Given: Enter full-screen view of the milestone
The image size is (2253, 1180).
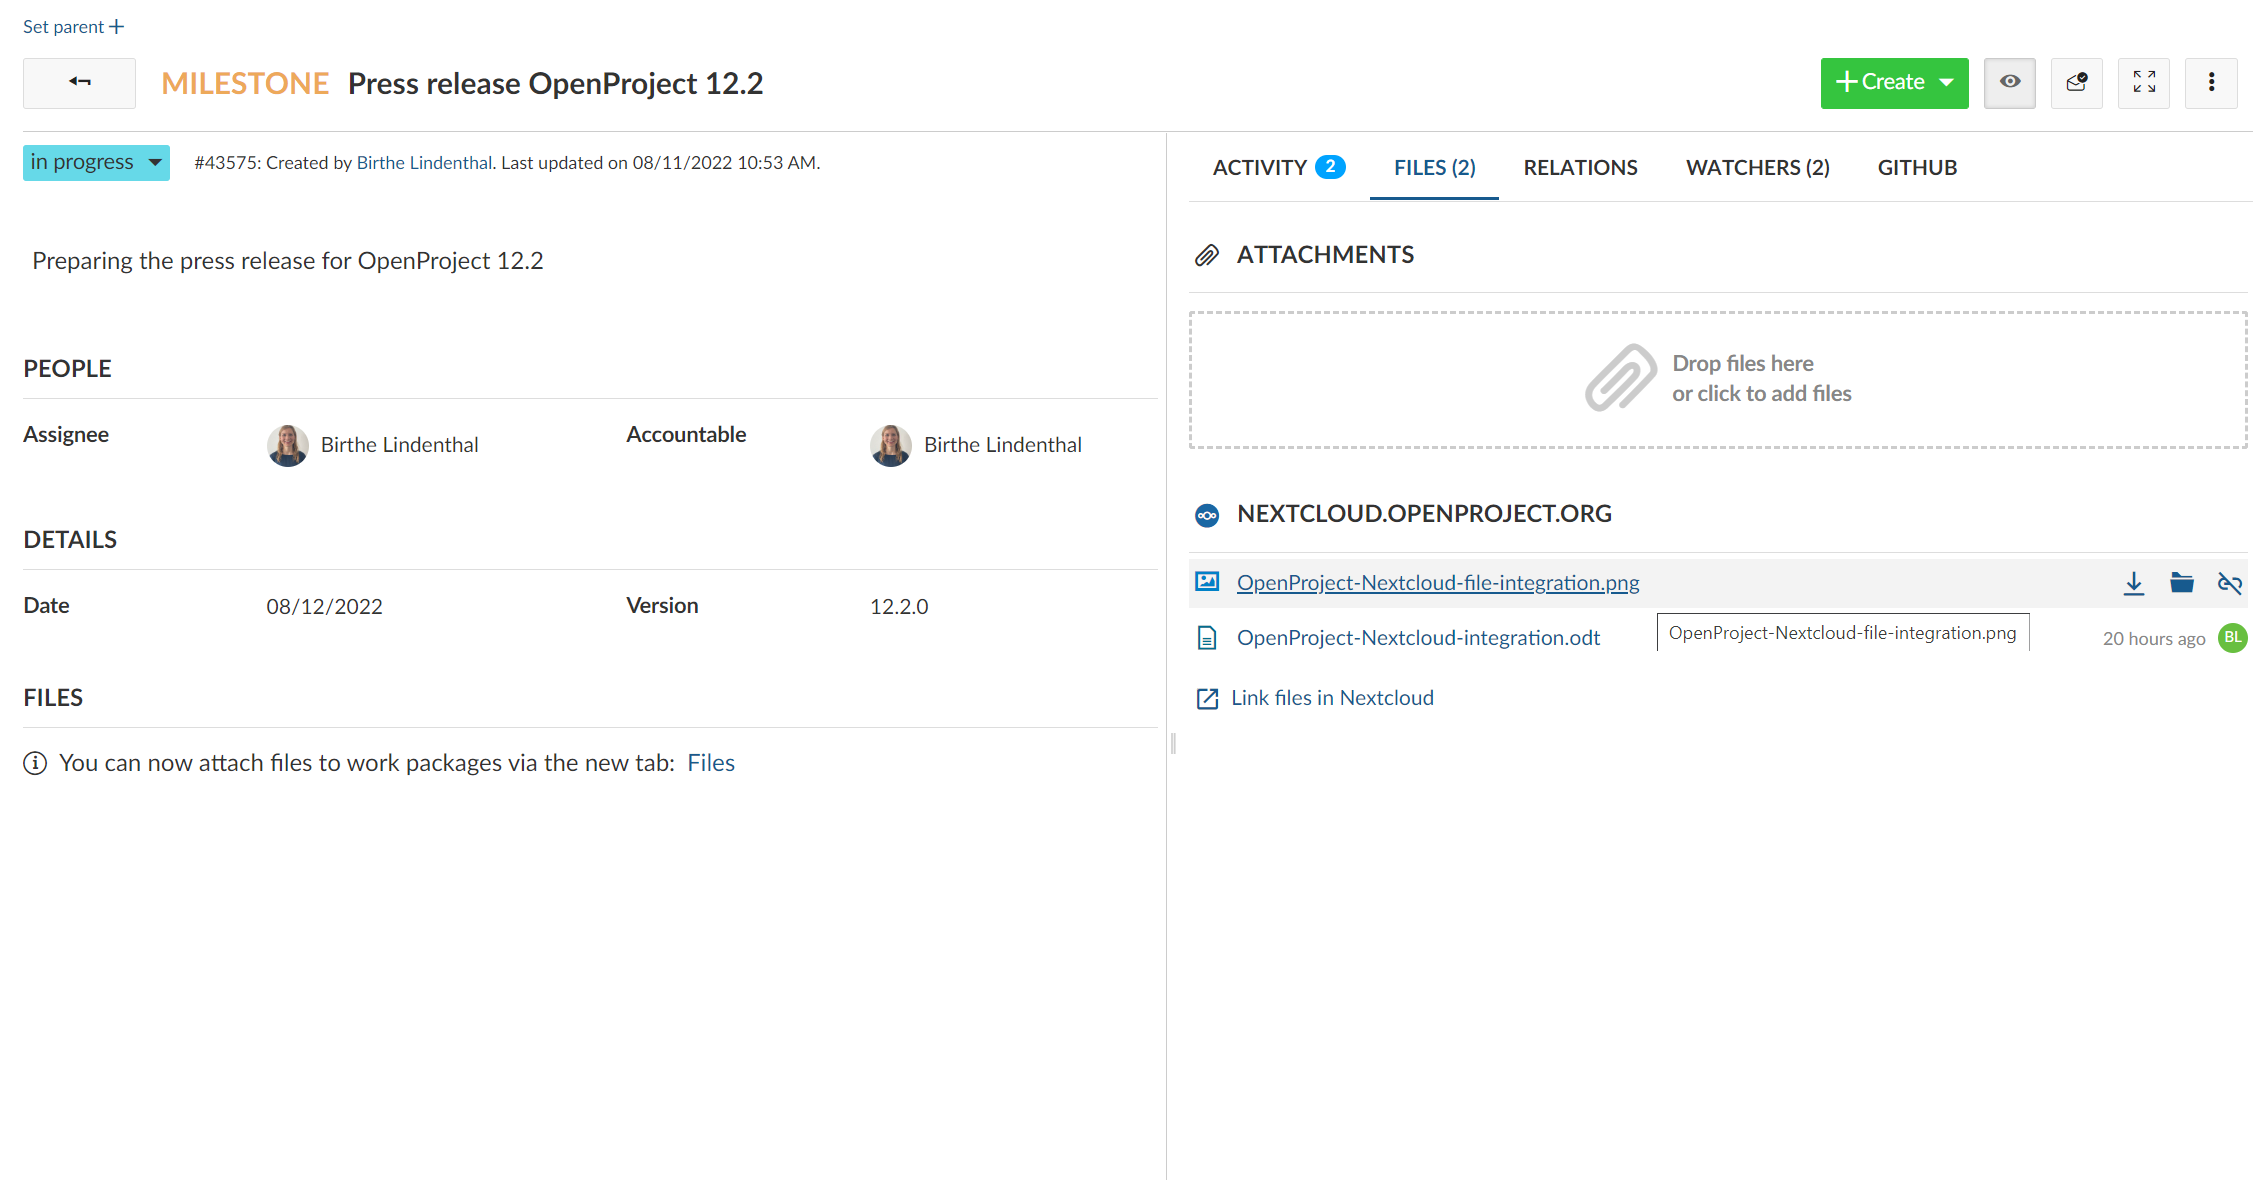Looking at the screenshot, I should [2144, 83].
